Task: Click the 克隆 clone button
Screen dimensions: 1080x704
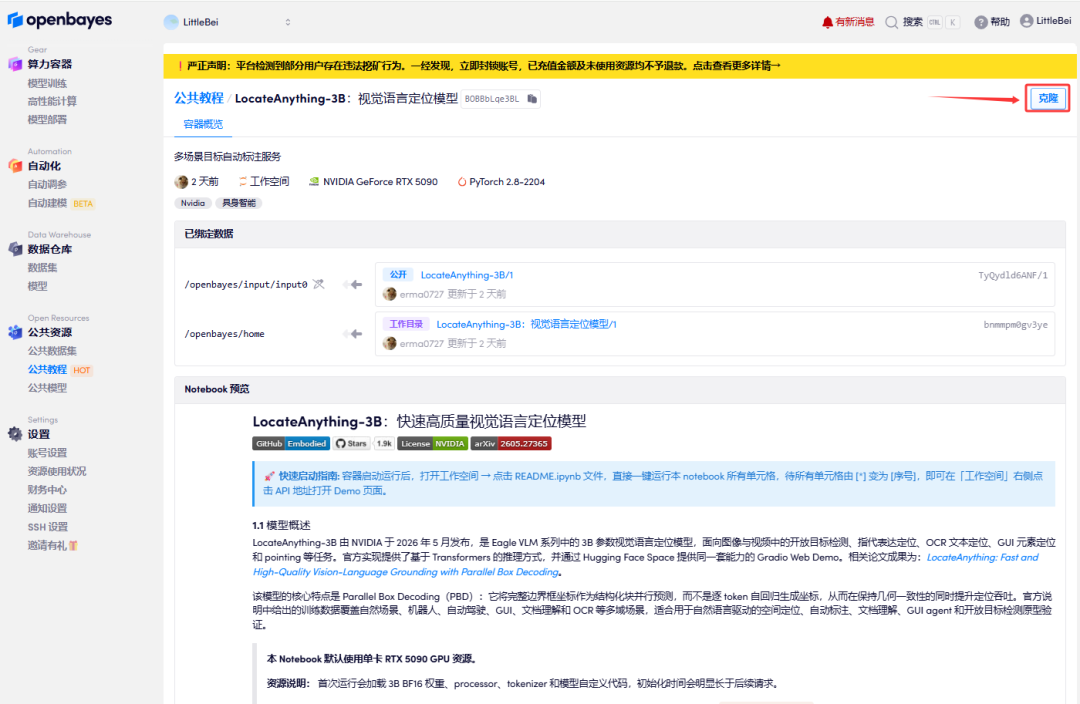Action: point(1047,99)
